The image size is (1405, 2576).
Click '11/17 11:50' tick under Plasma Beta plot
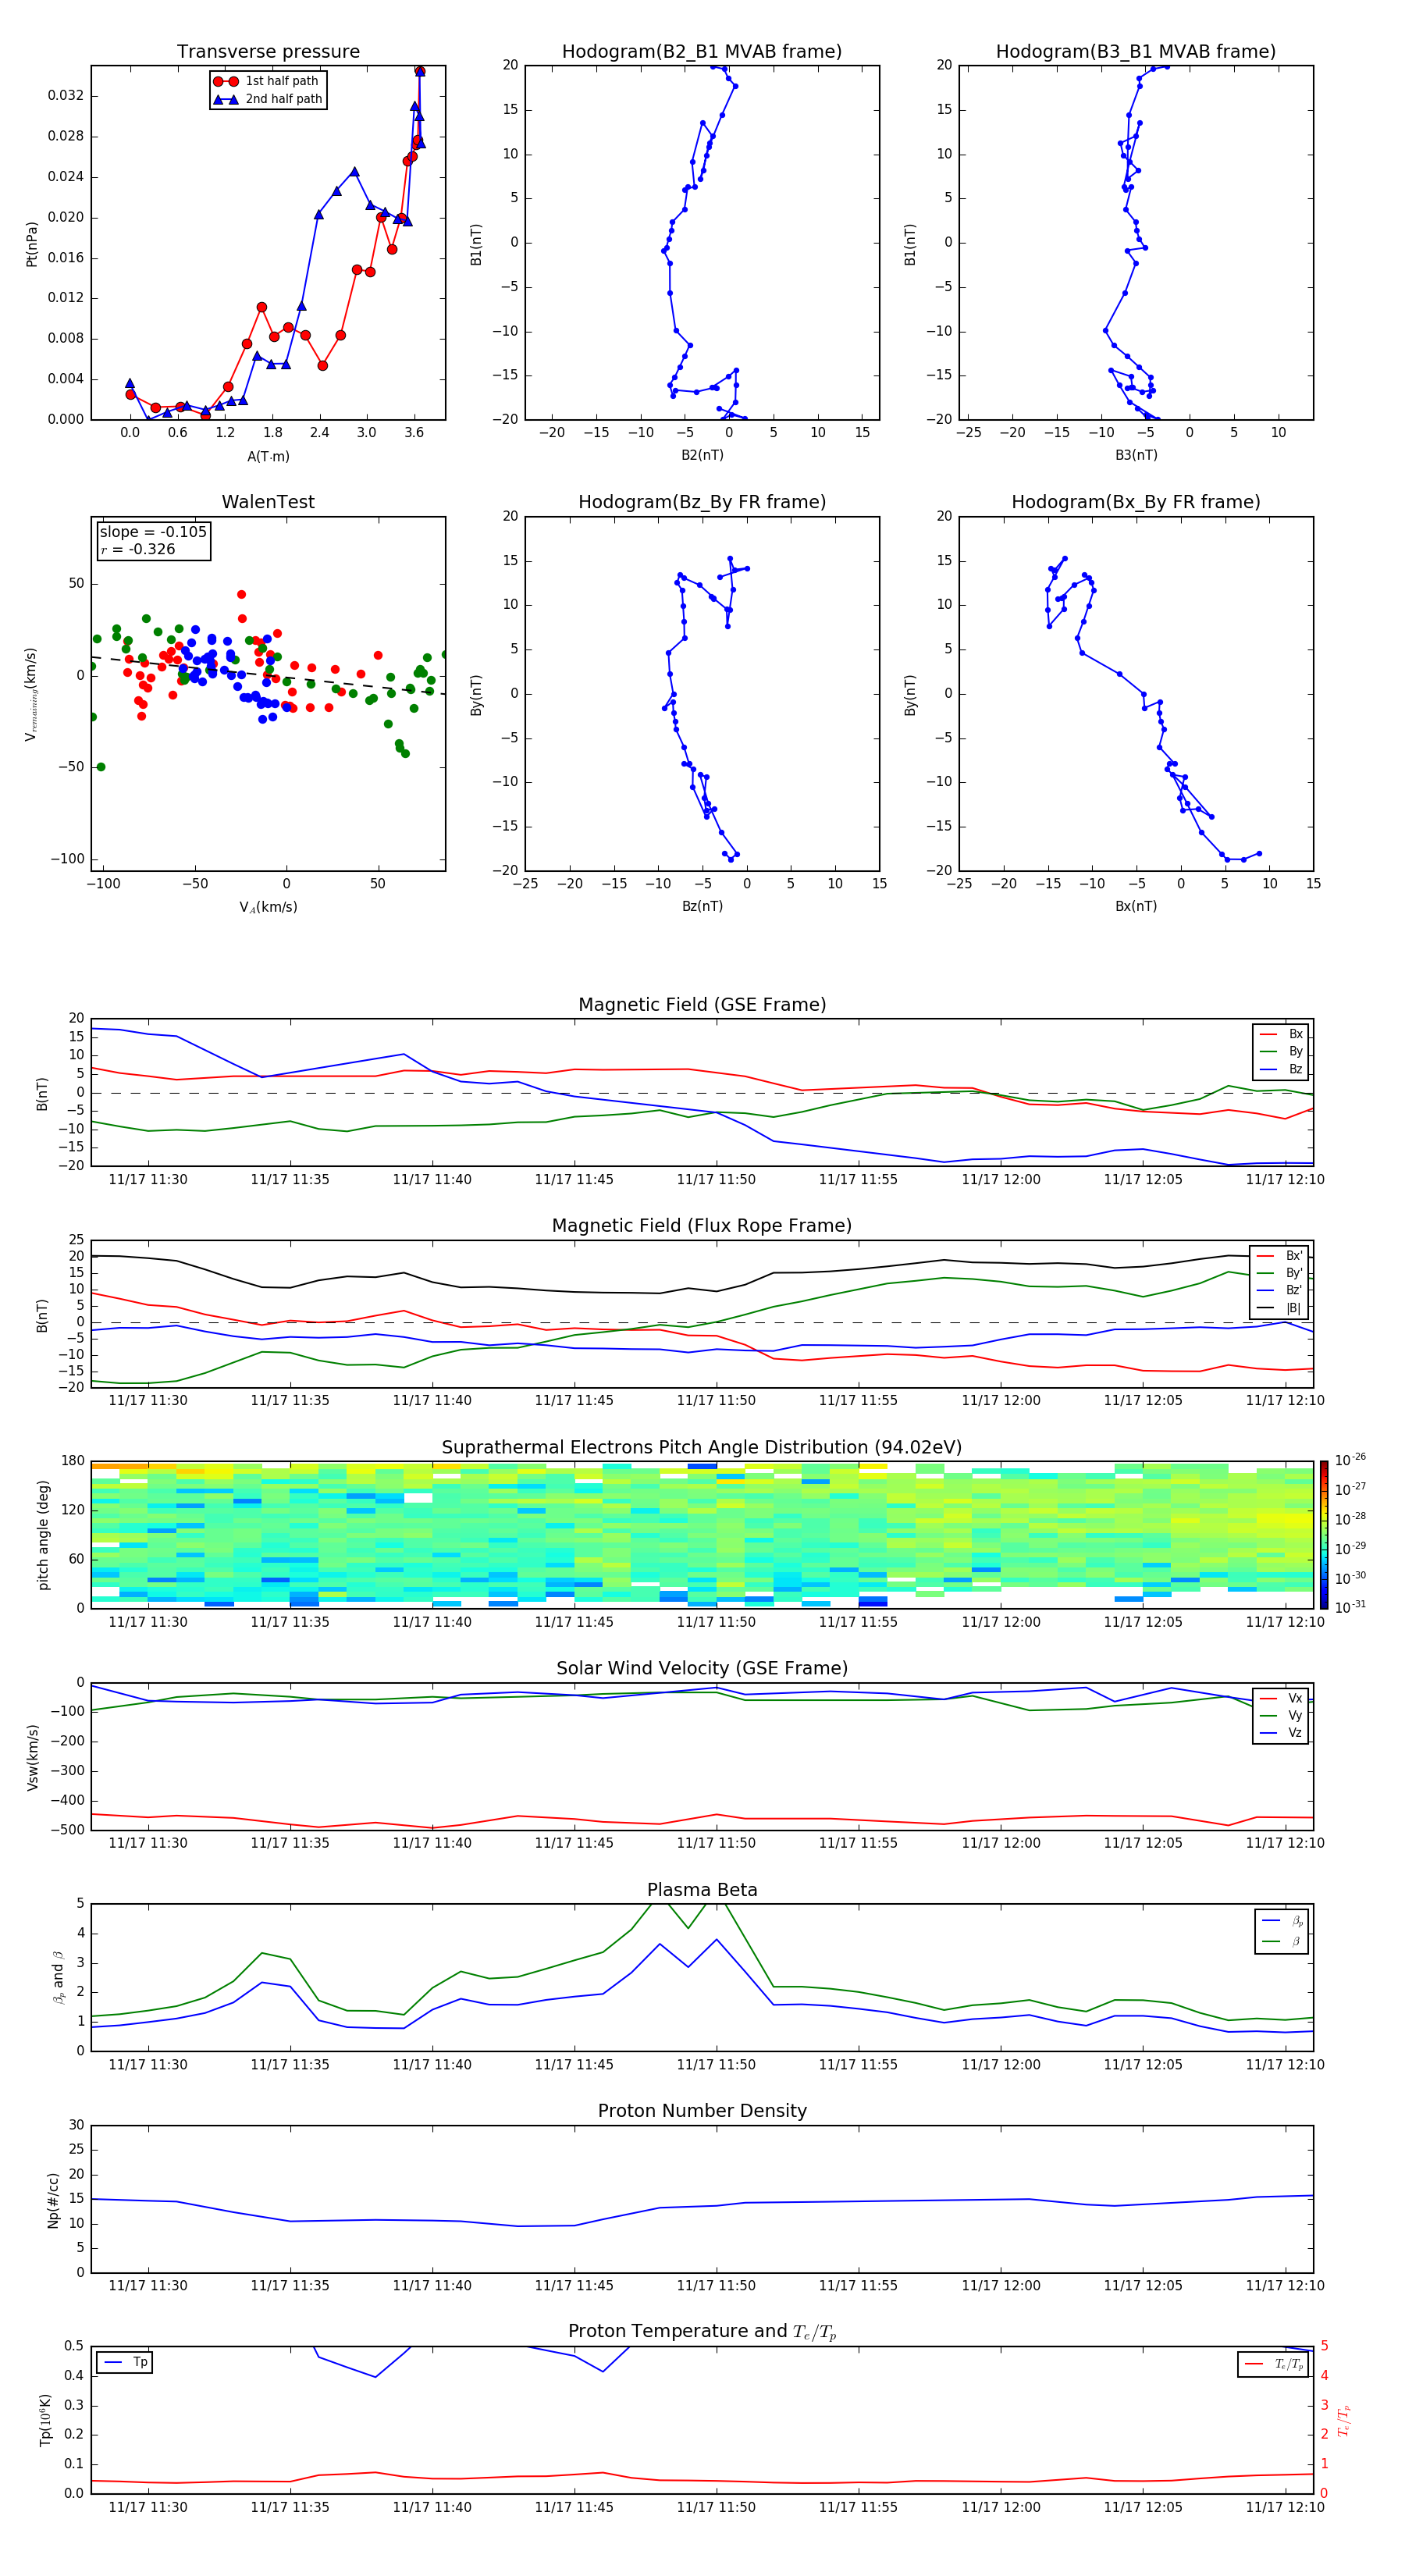716,2064
